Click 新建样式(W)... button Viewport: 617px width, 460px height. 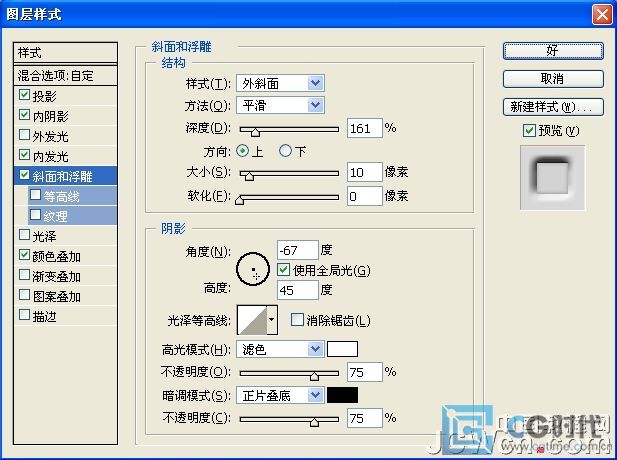[x=553, y=107]
